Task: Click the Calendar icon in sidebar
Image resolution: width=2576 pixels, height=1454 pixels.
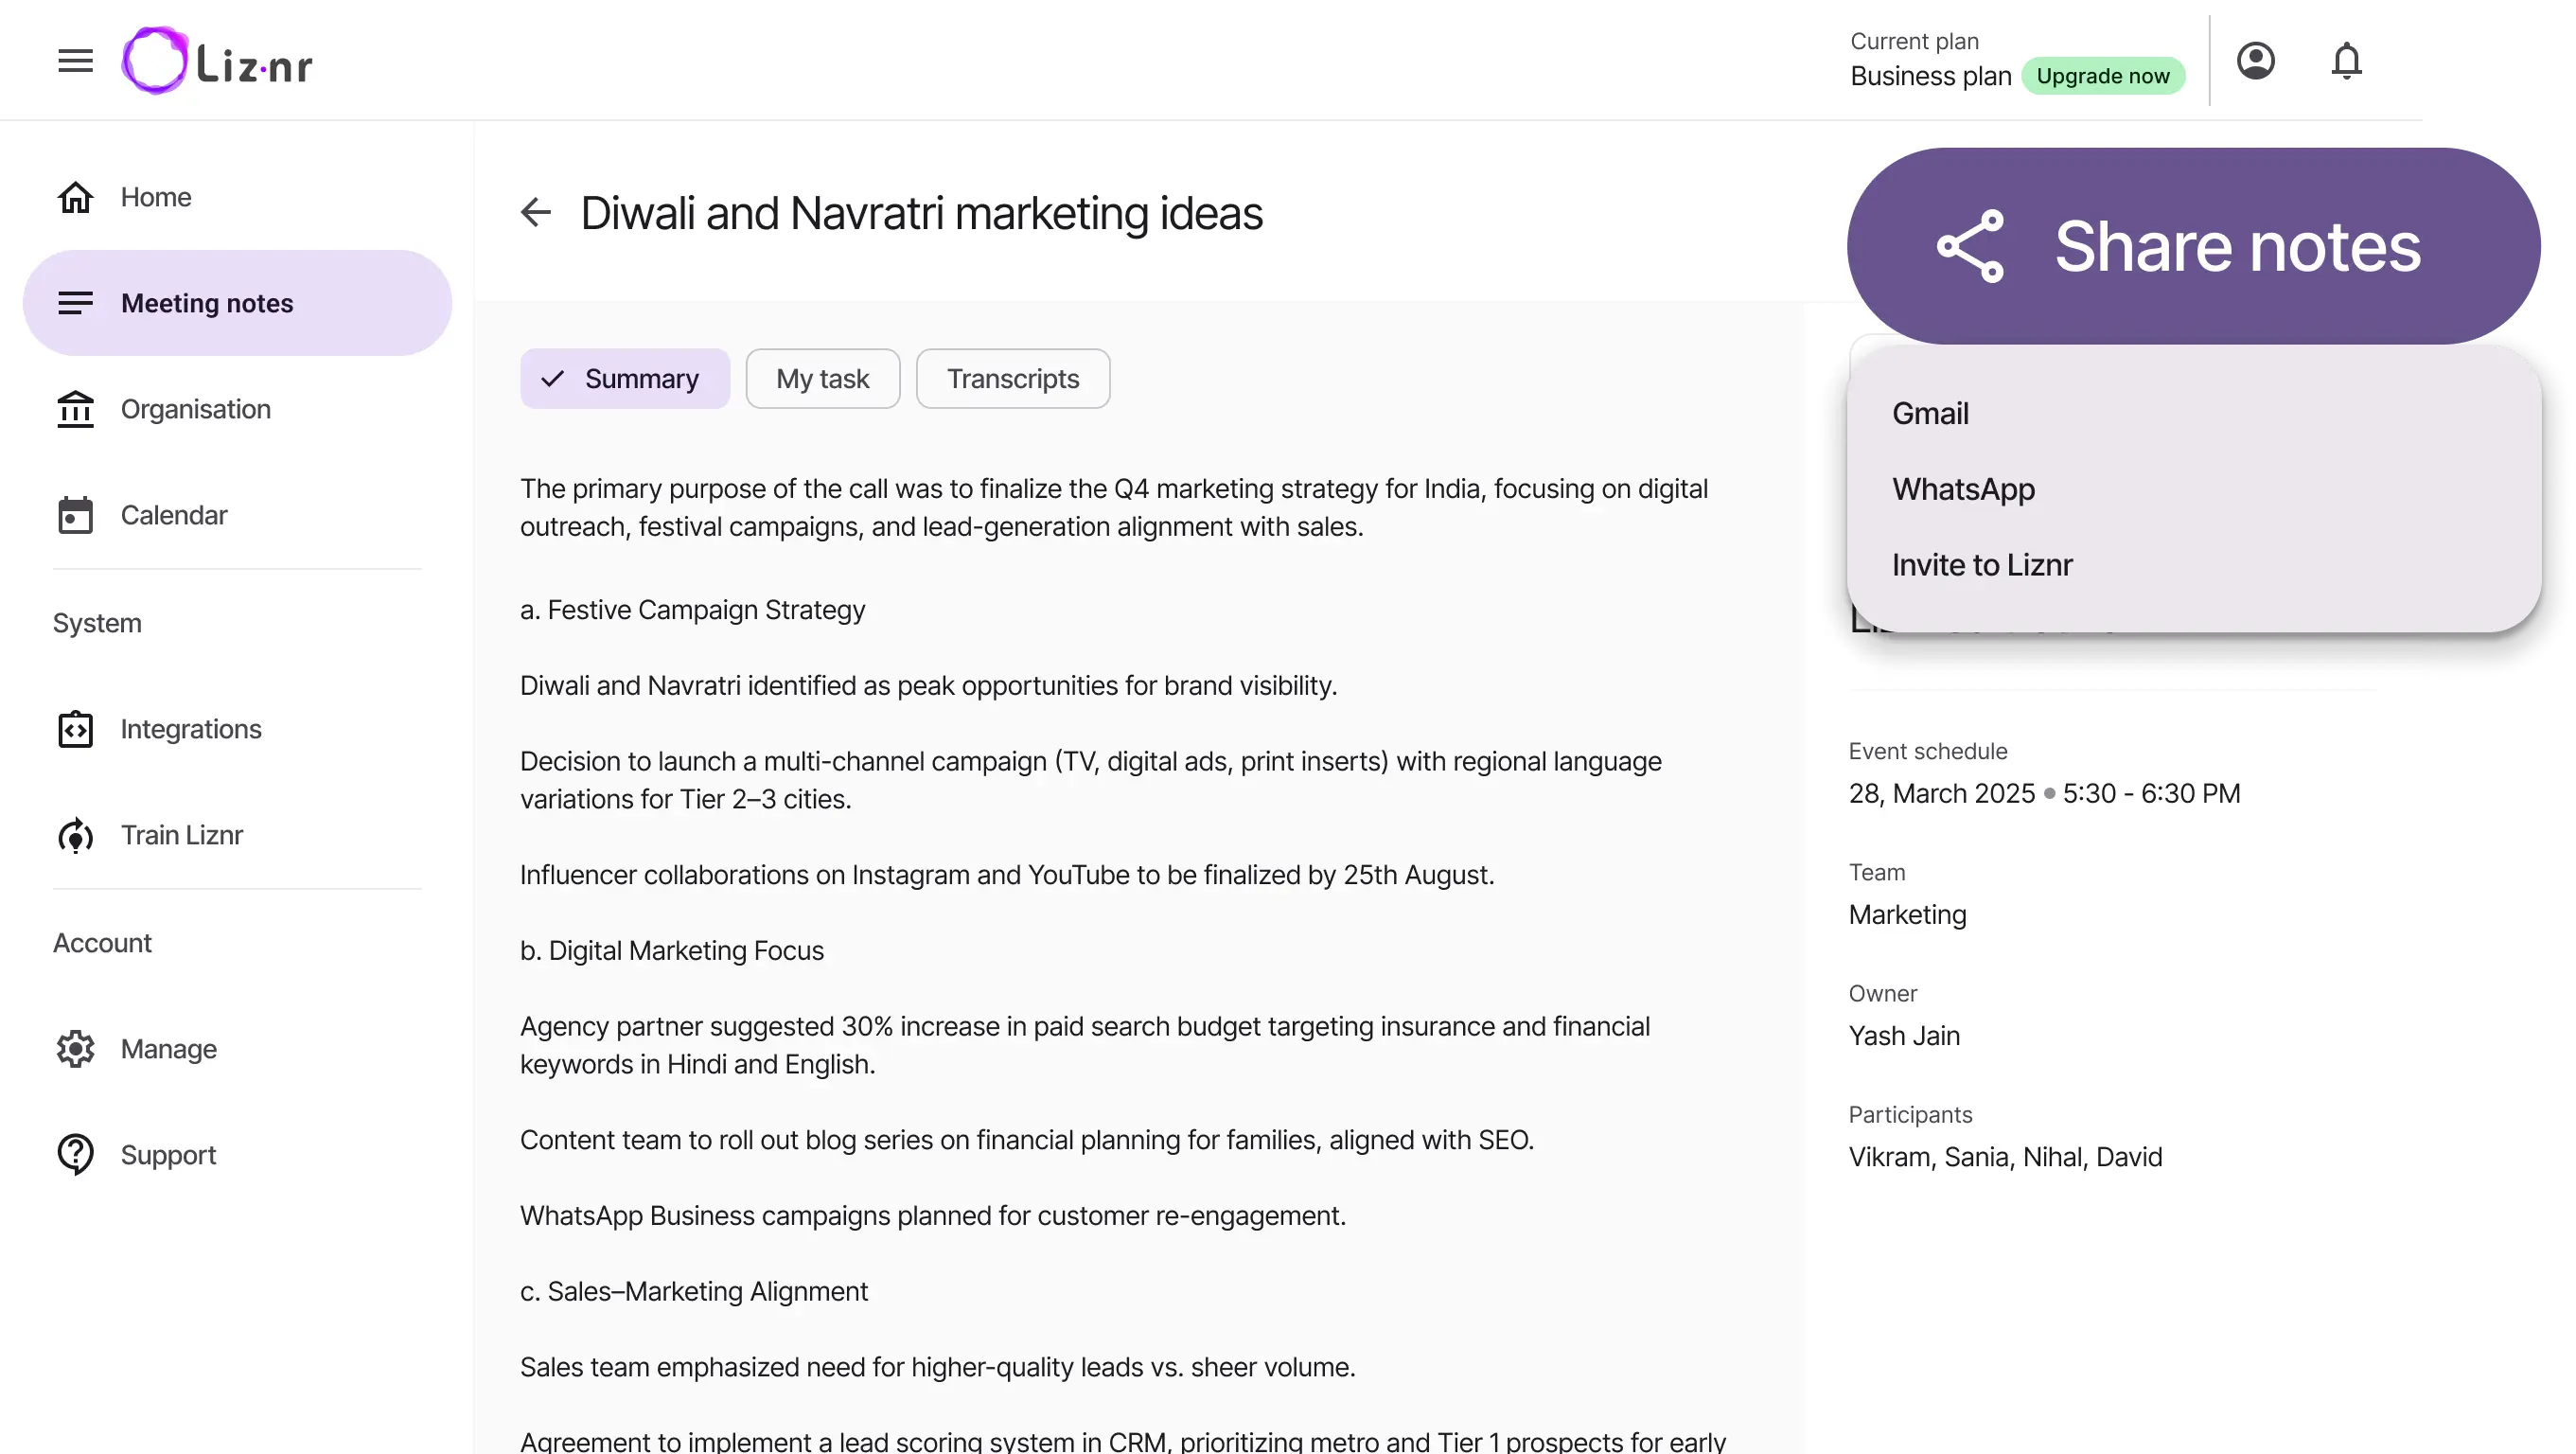Action: (x=75, y=515)
